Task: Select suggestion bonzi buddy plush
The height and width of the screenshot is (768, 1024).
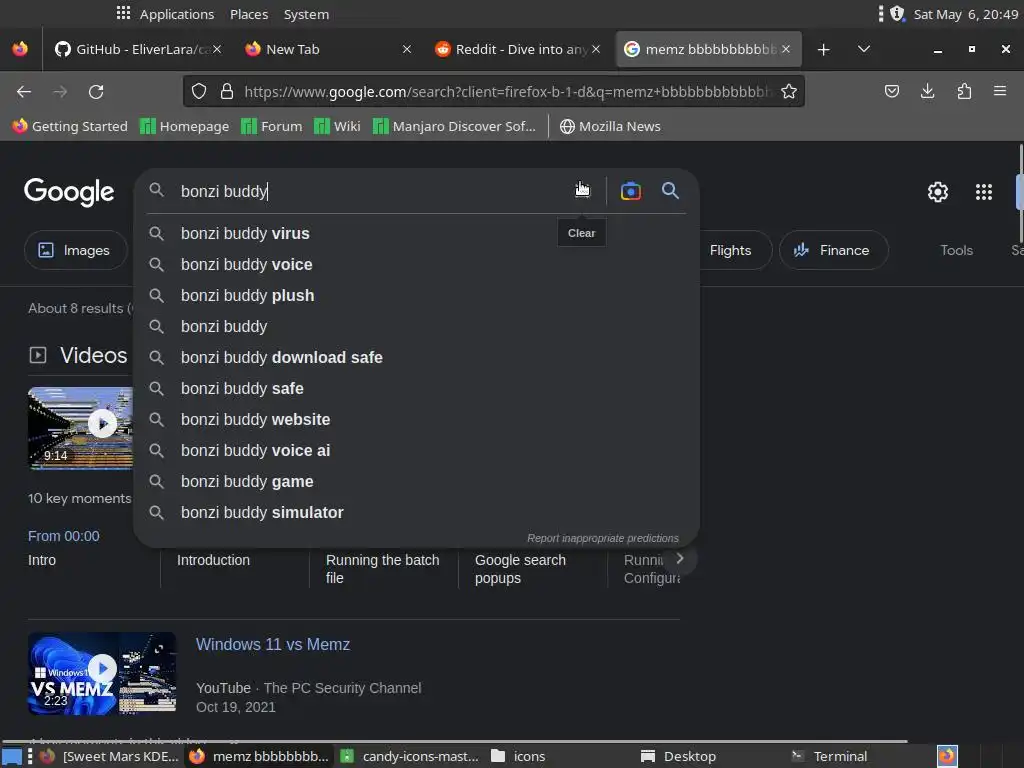Action: [x=416, y=295]
